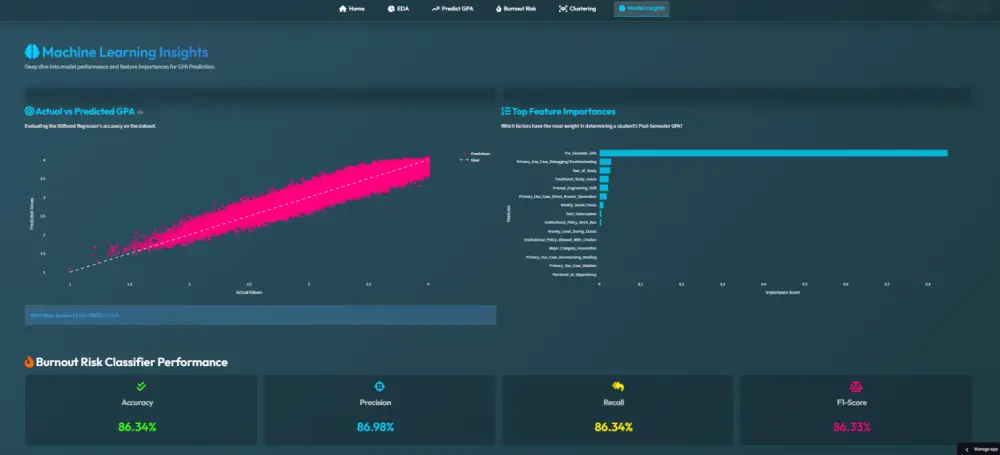Click the Debugging/Troubleshooting feature importance bar

pos(605,162)
